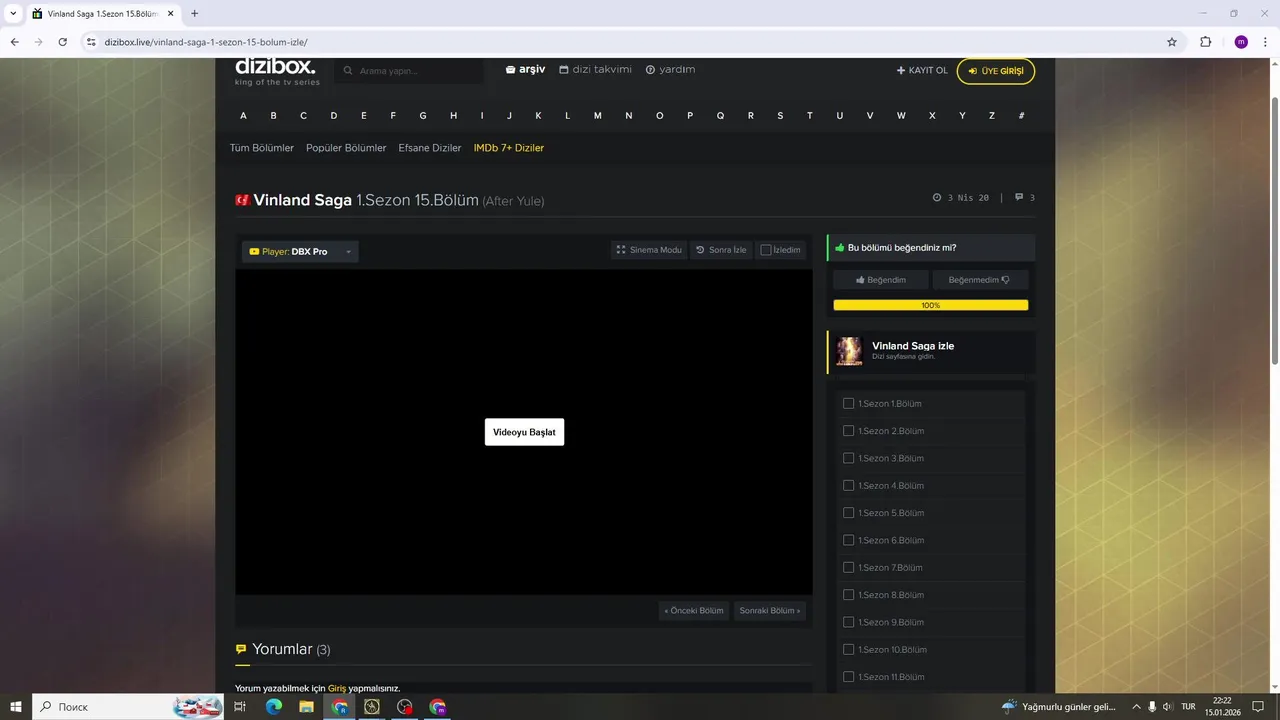Open the arşiv menu

[x=526, y=70]
